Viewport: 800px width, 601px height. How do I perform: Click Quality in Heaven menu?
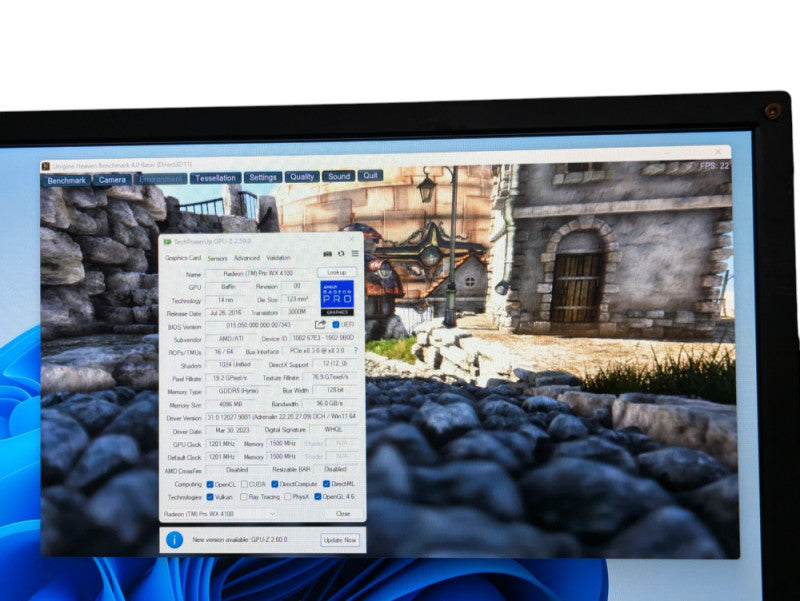302,177
